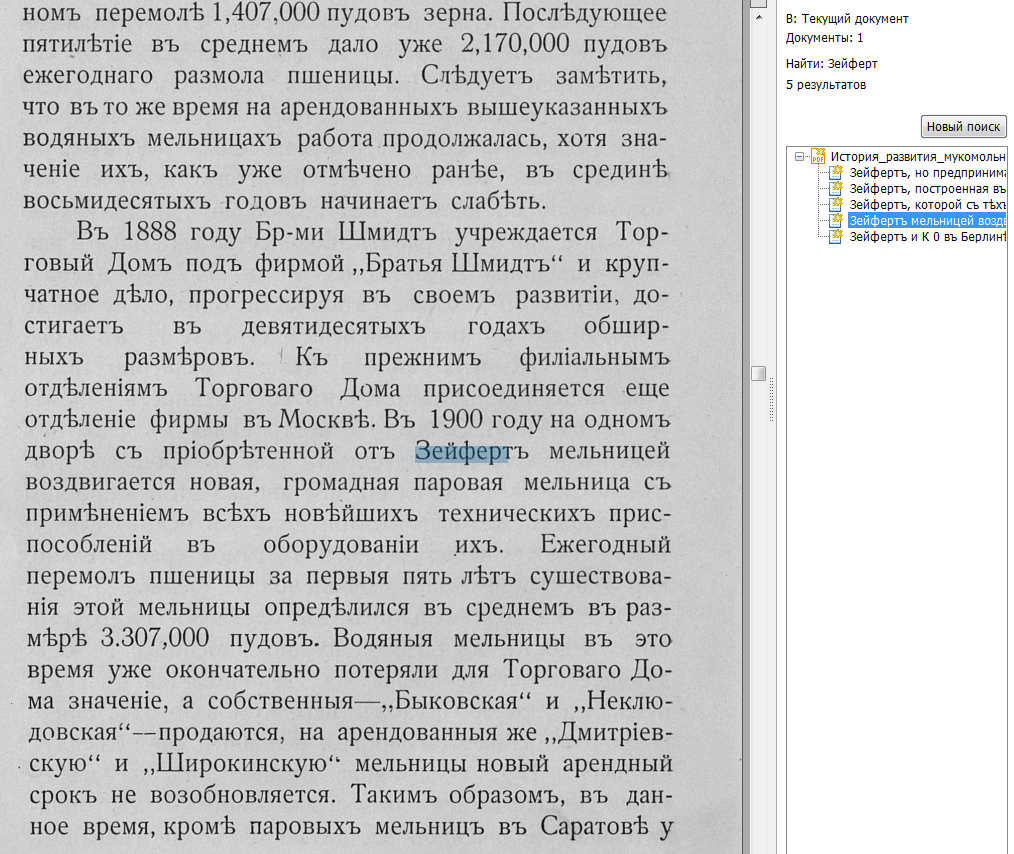Click result icon beside Зейфертъ, которой съ
1014x854 pixels.
[836, 204]
